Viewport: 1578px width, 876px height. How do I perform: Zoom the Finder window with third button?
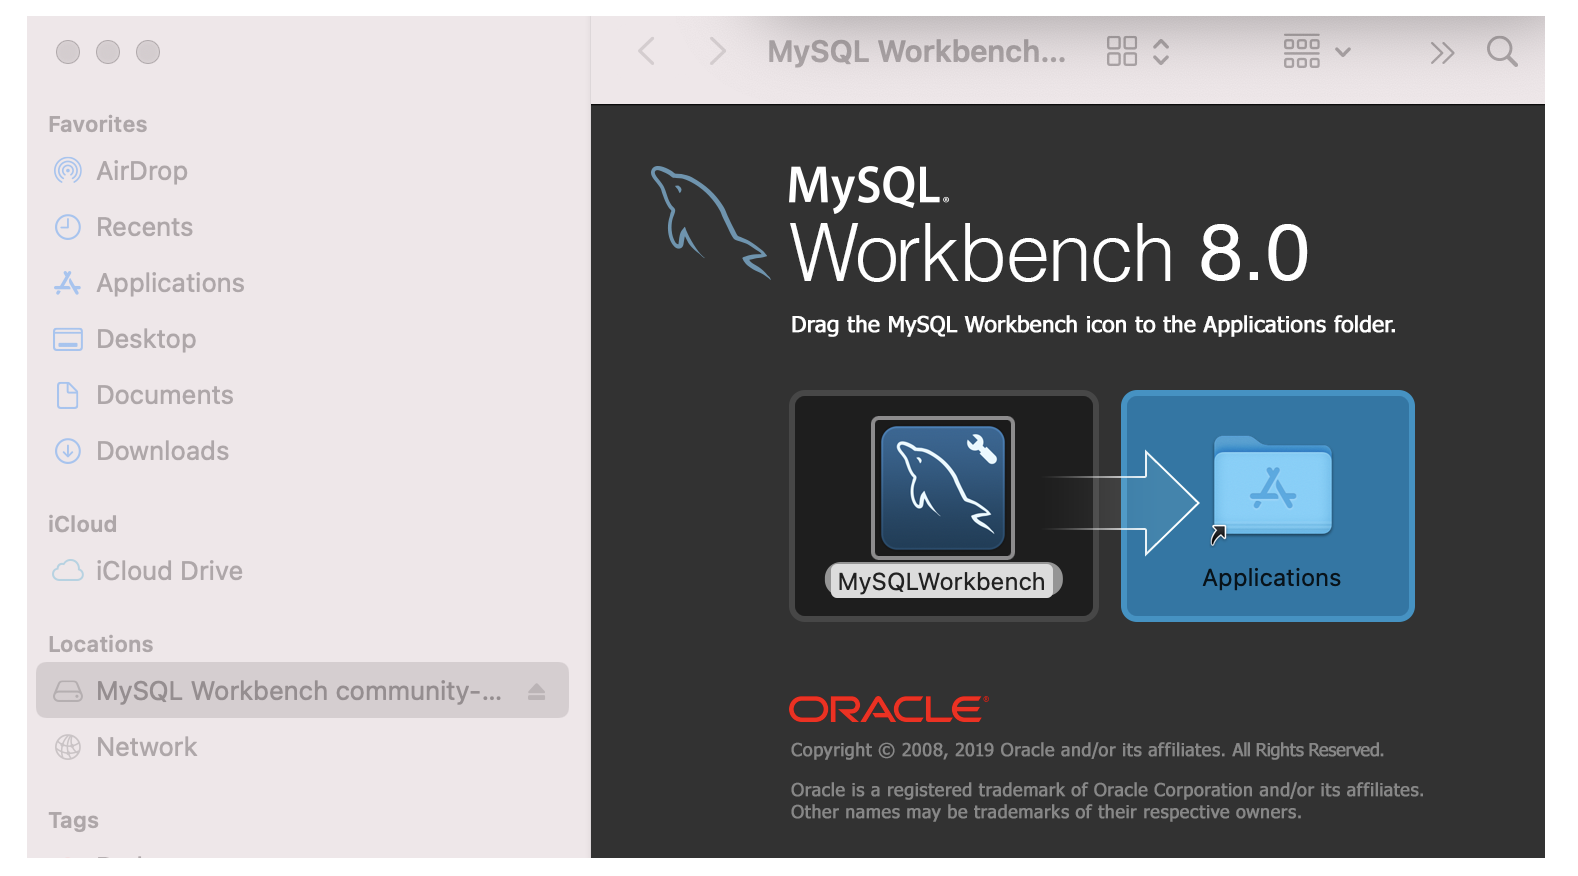pos(148,52)
